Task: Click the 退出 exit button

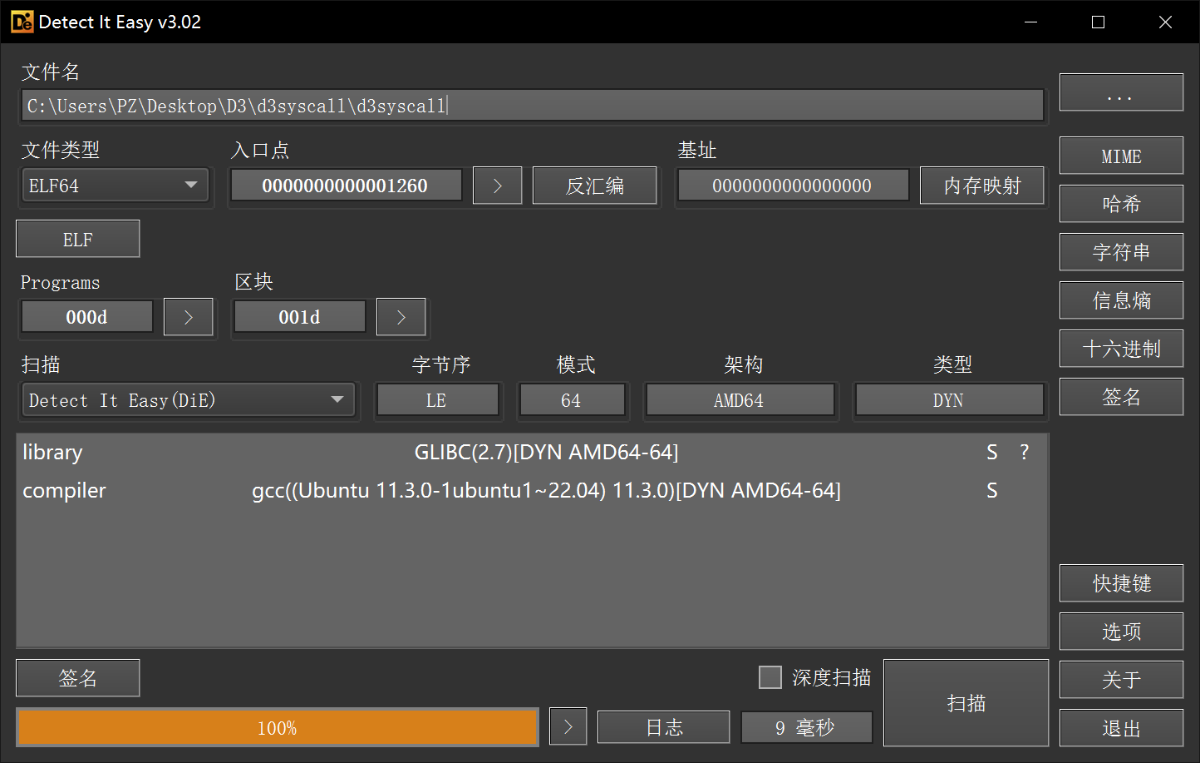Action: tap(1121, 728)
